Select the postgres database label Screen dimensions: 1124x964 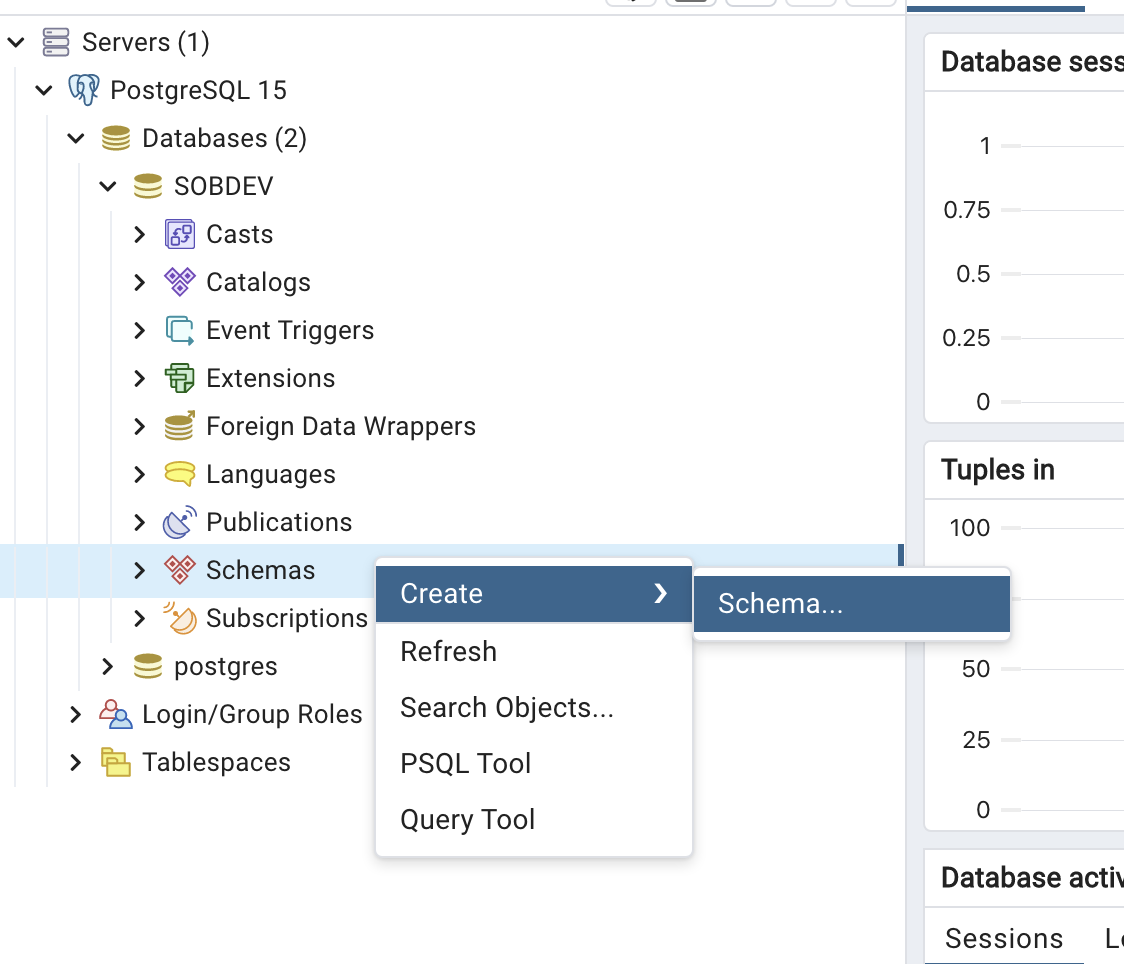226,667
